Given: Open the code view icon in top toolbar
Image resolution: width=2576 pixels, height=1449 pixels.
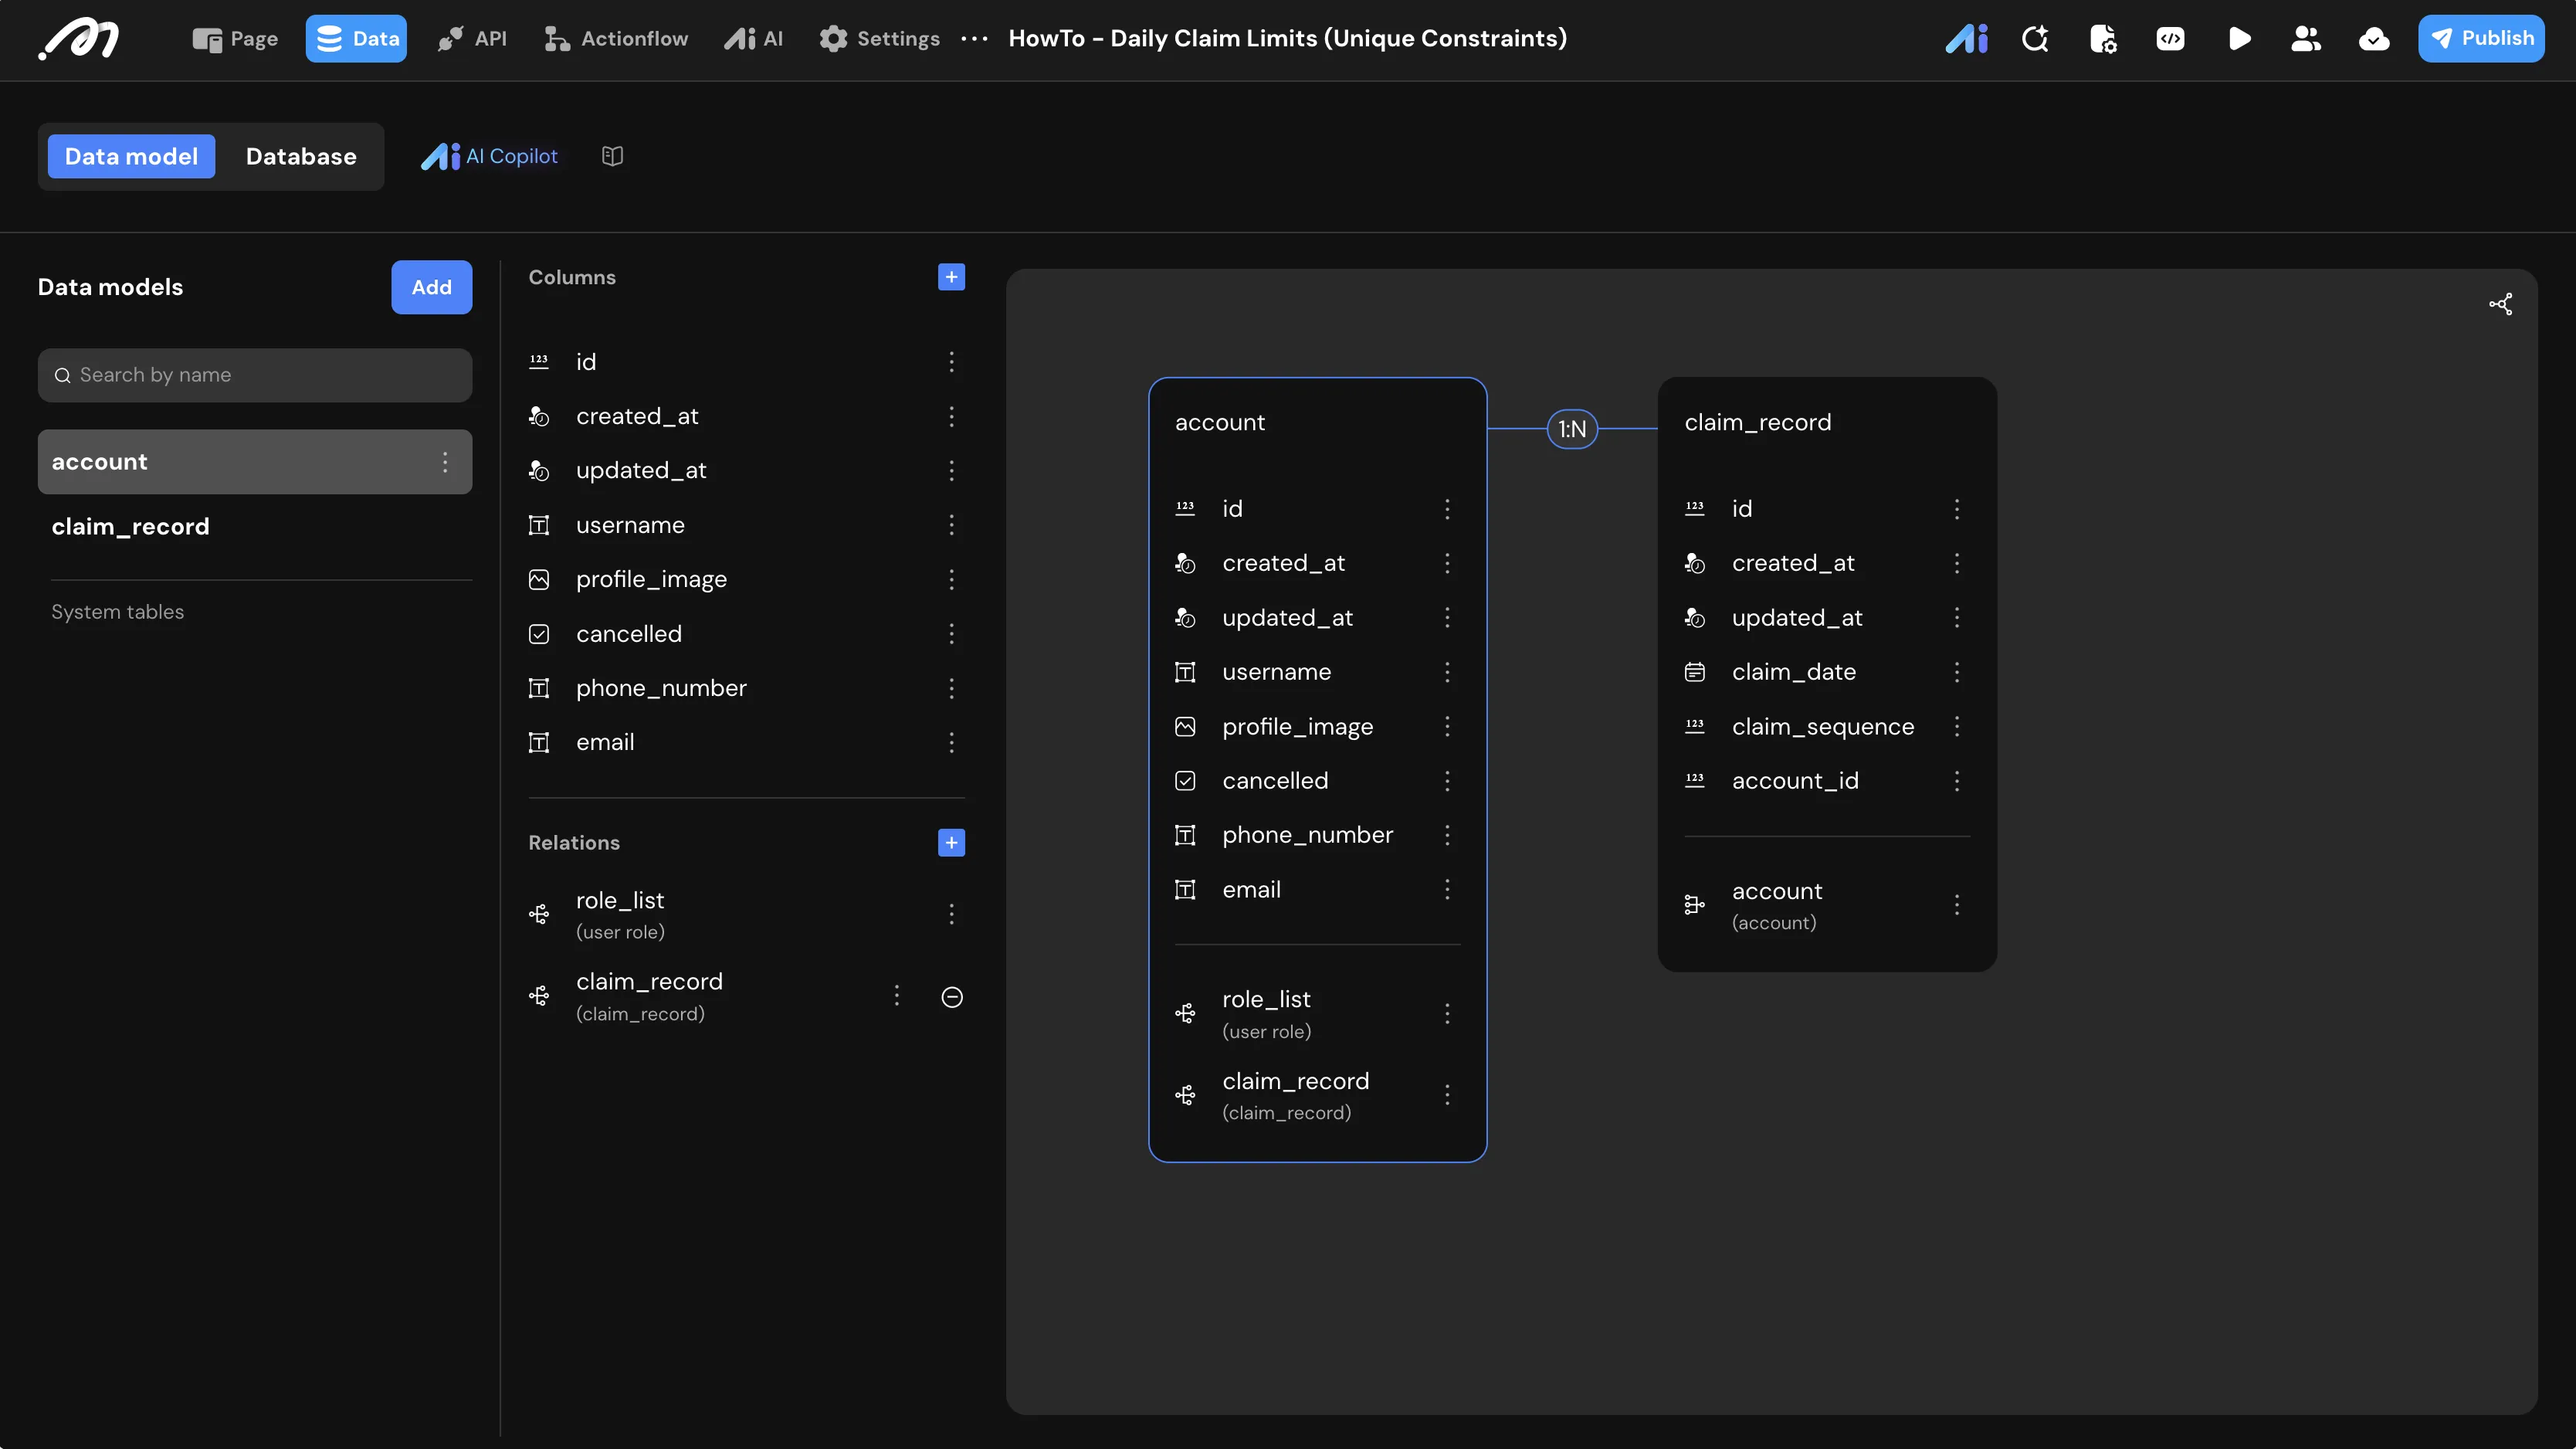Looking at the screenshot, I should coord(2170,39).
